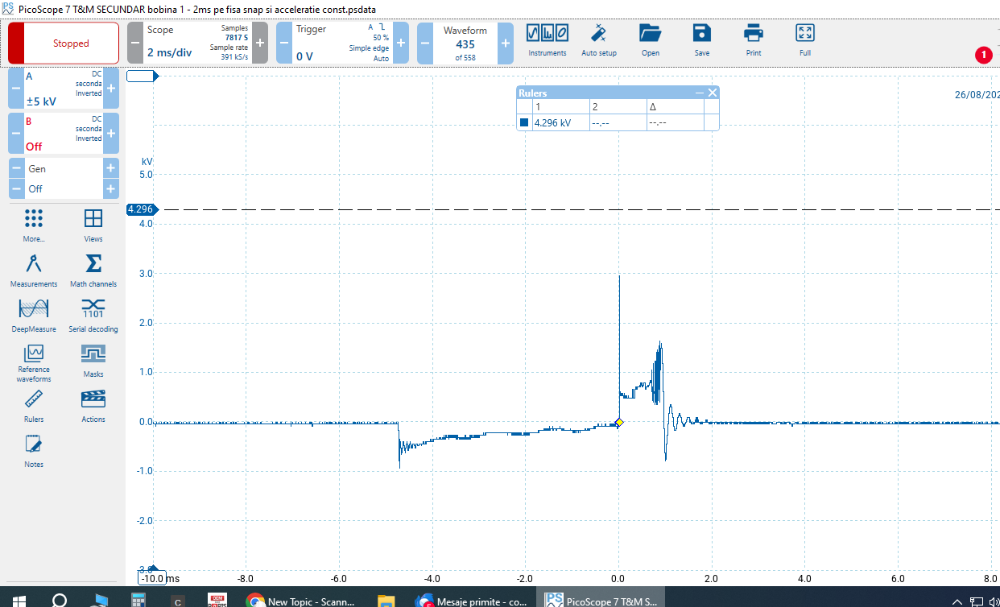The image size is (1000, 607).
Task: Increase the Scope timebase with plus
Action: 260,43
